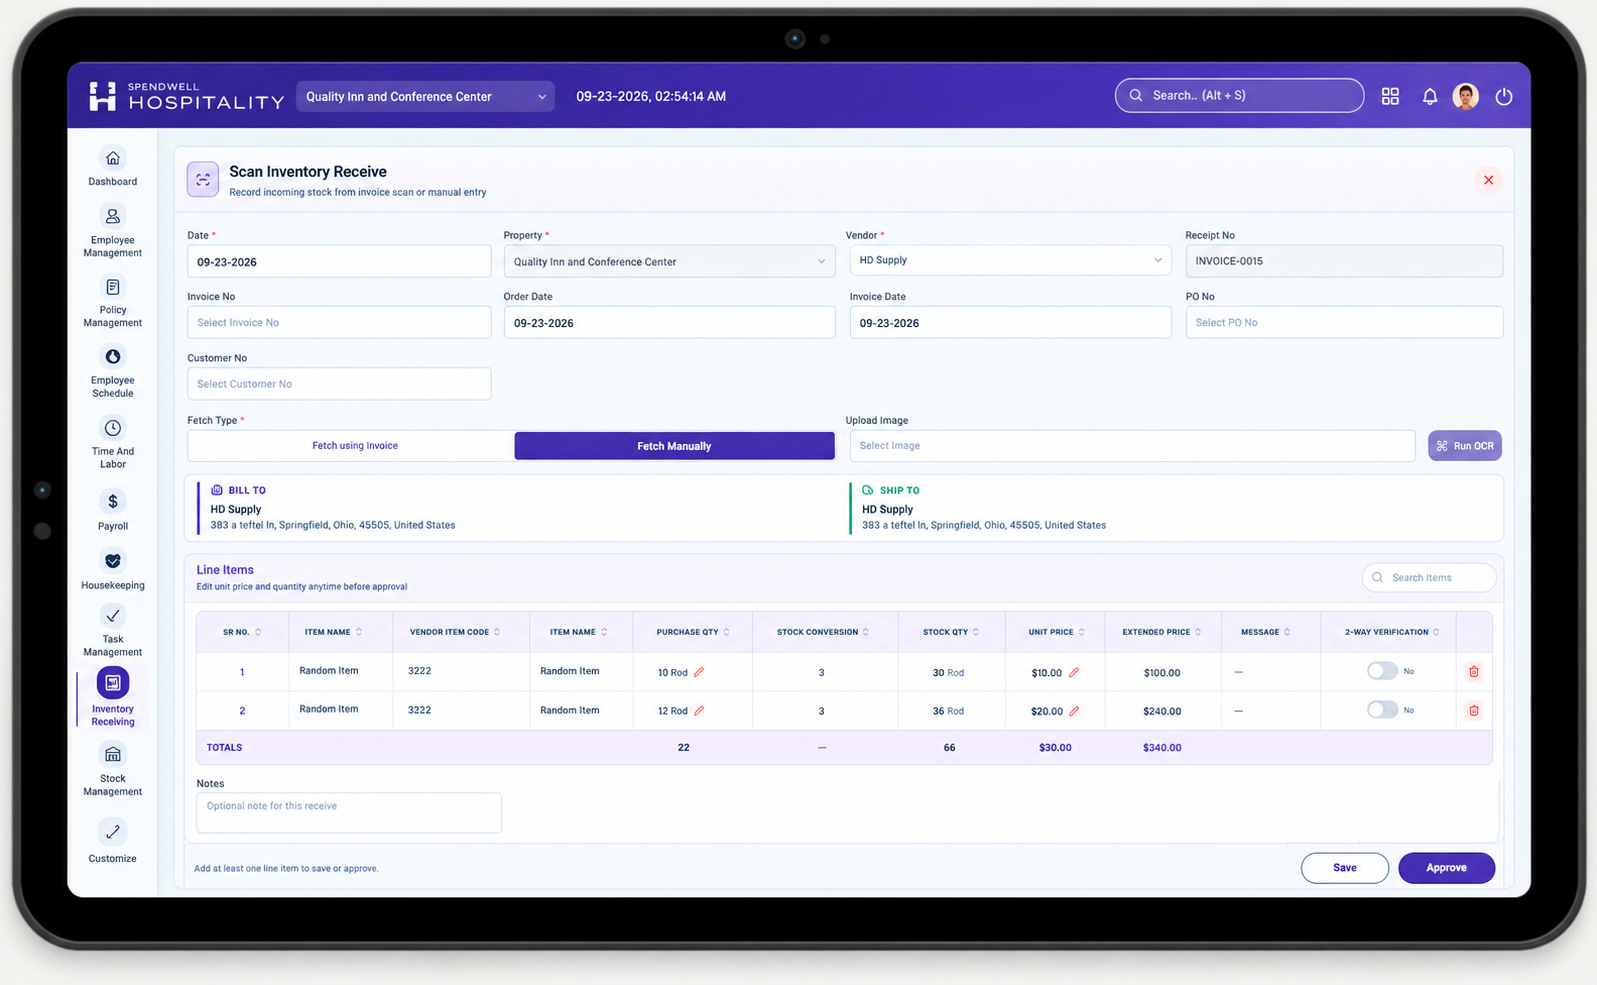
Task: Close the Scan Inventory Receive panel
Action: click(1489, 180)
